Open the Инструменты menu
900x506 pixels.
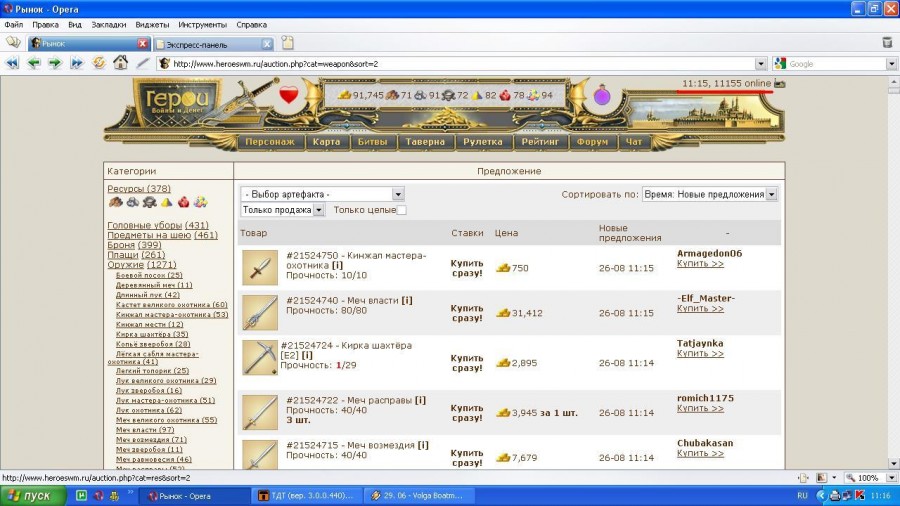pos(202,25)
